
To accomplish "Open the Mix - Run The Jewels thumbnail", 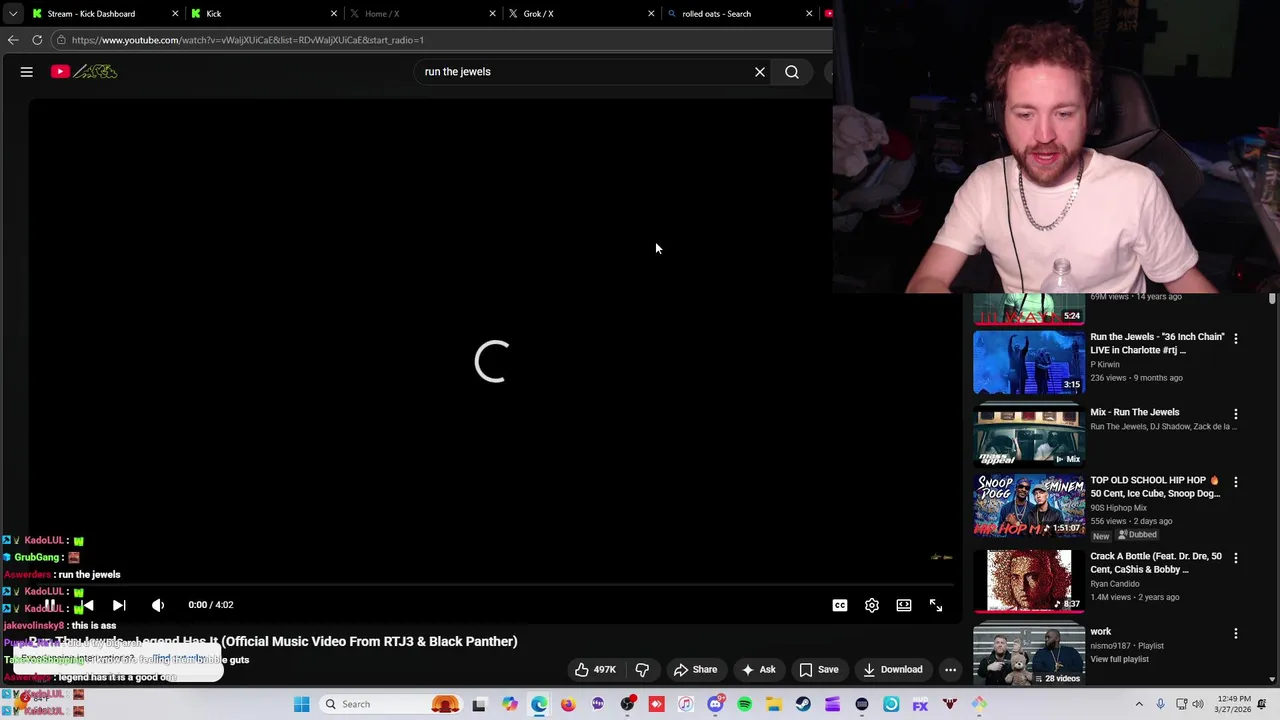I will 1029,436.
